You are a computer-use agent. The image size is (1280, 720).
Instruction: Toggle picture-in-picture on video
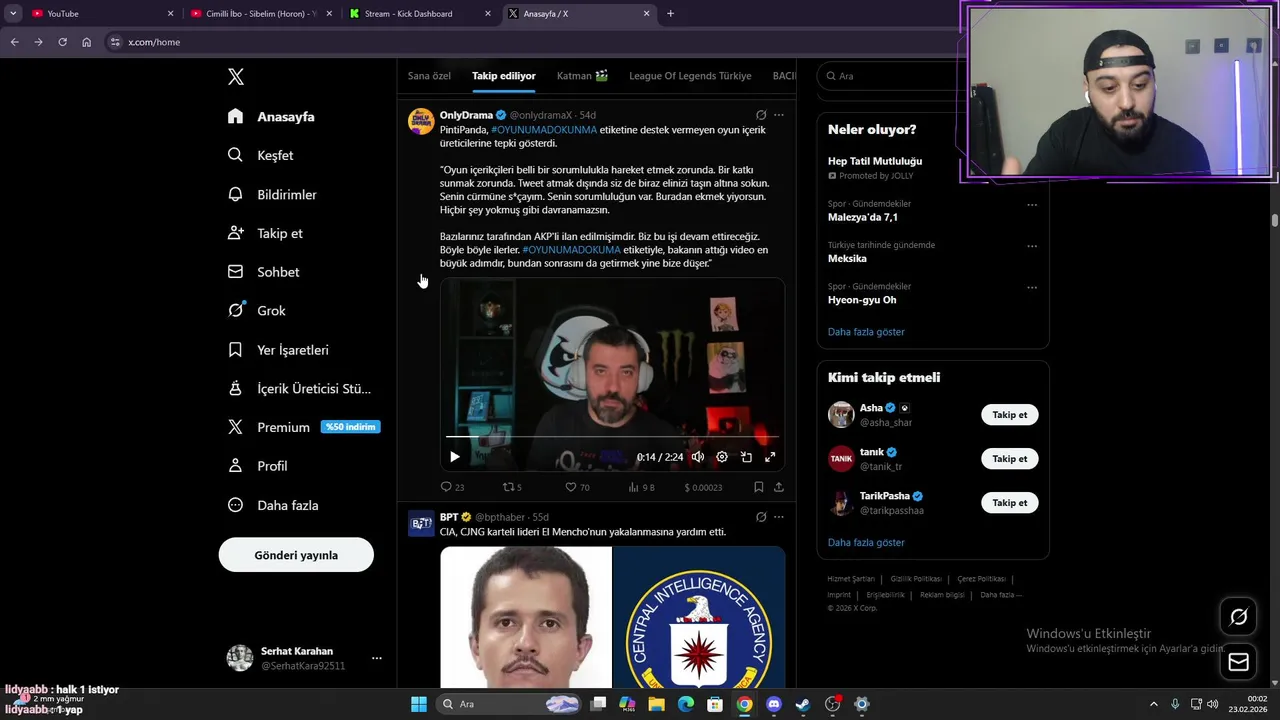click(746, 457)
